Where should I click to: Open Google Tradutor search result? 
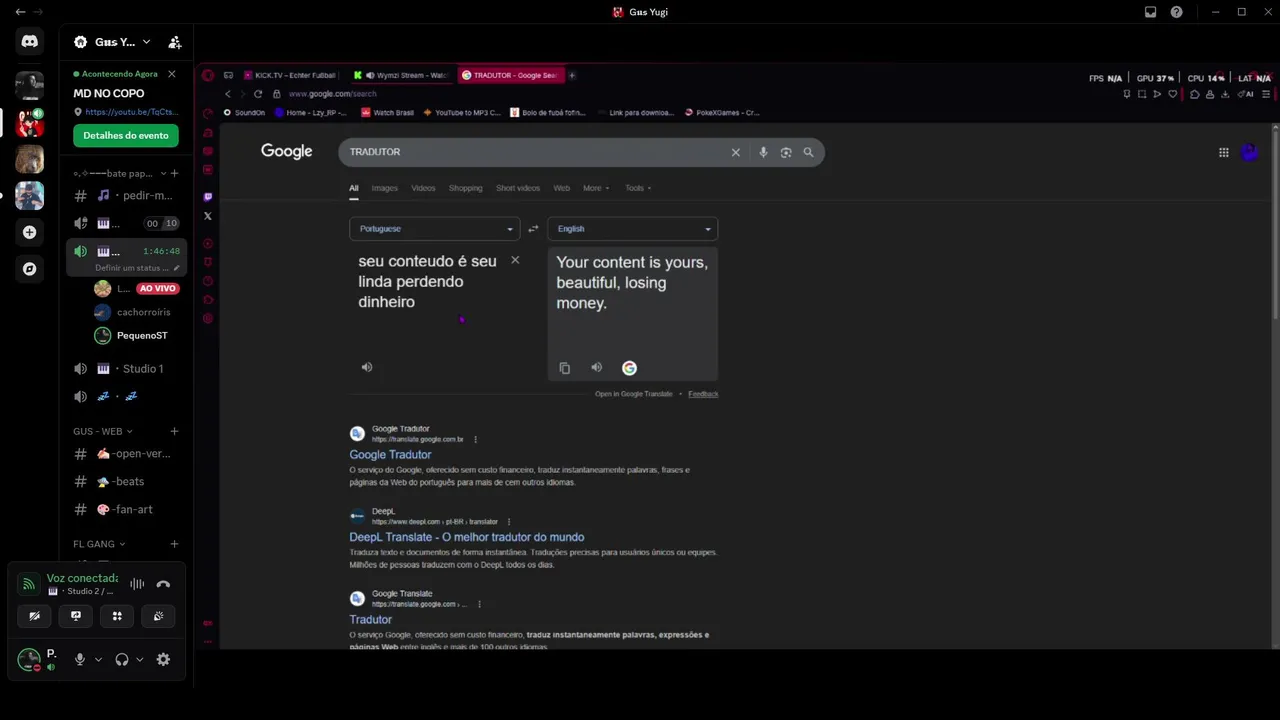point(390,455)
